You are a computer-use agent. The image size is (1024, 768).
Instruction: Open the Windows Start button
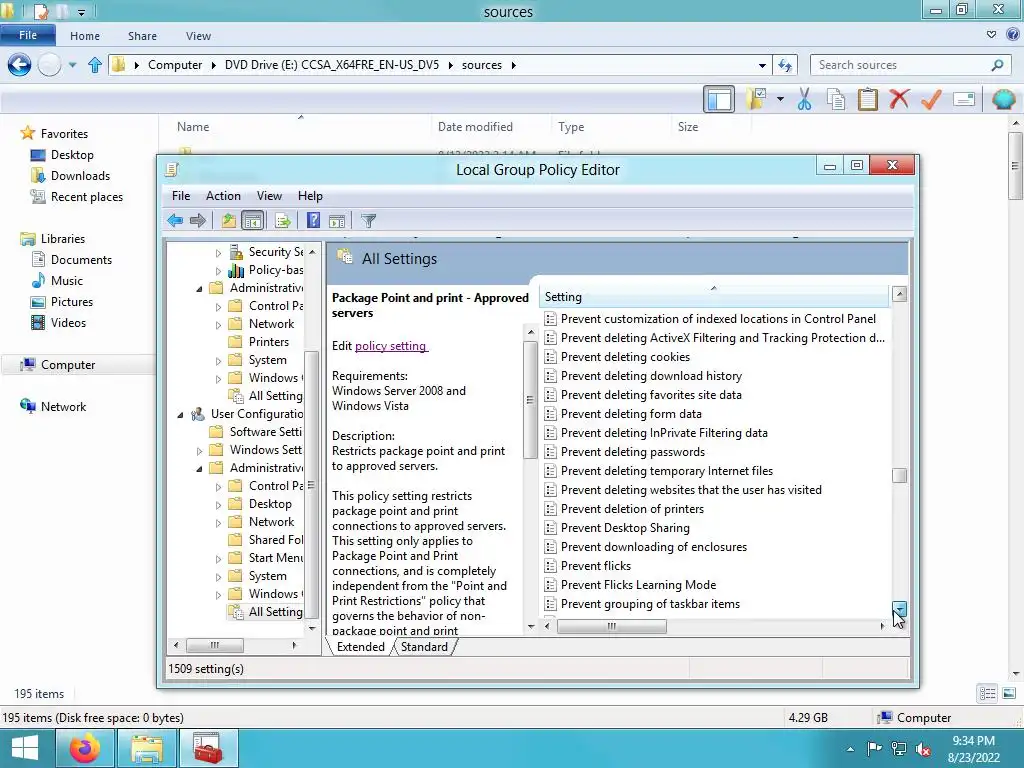click(25, 748)
